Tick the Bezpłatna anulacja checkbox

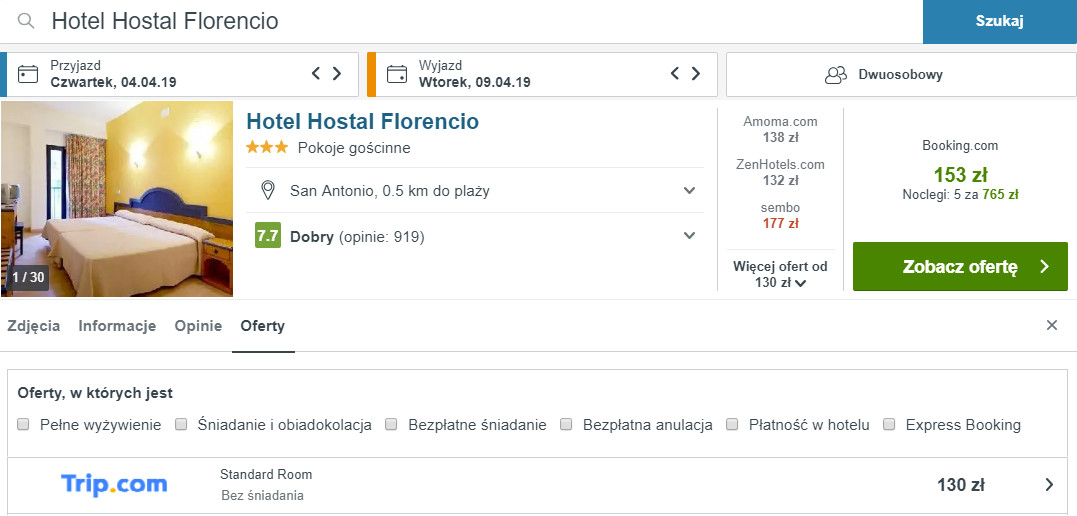566,424
